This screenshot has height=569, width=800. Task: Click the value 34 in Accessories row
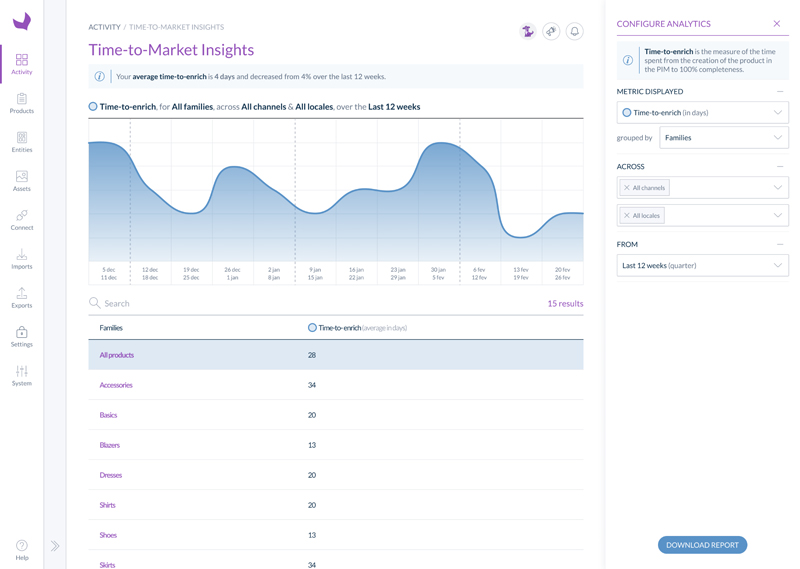tap(312, 385)
